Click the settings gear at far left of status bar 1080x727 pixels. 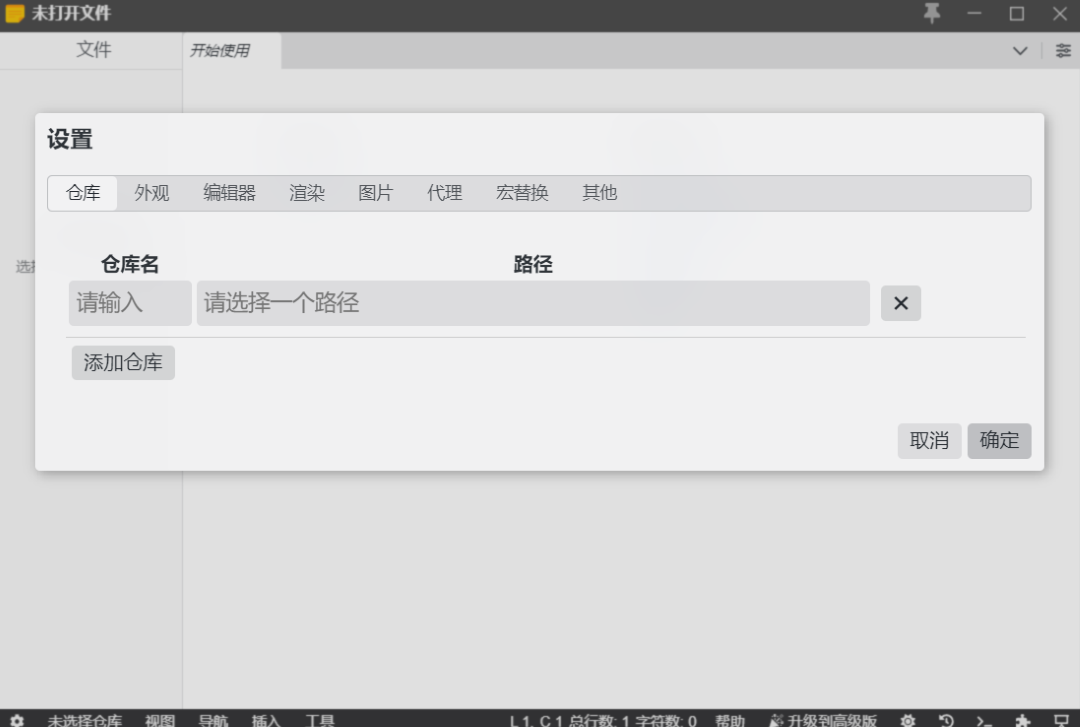[x=17, y=720]
